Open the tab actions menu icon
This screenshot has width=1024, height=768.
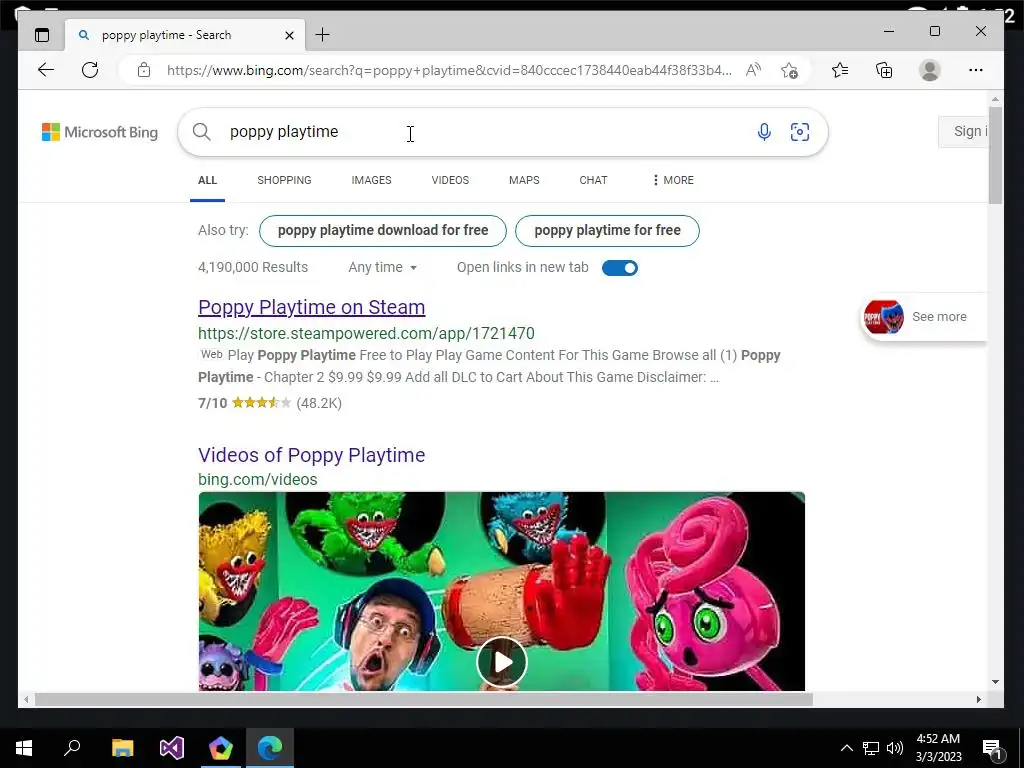42,35
